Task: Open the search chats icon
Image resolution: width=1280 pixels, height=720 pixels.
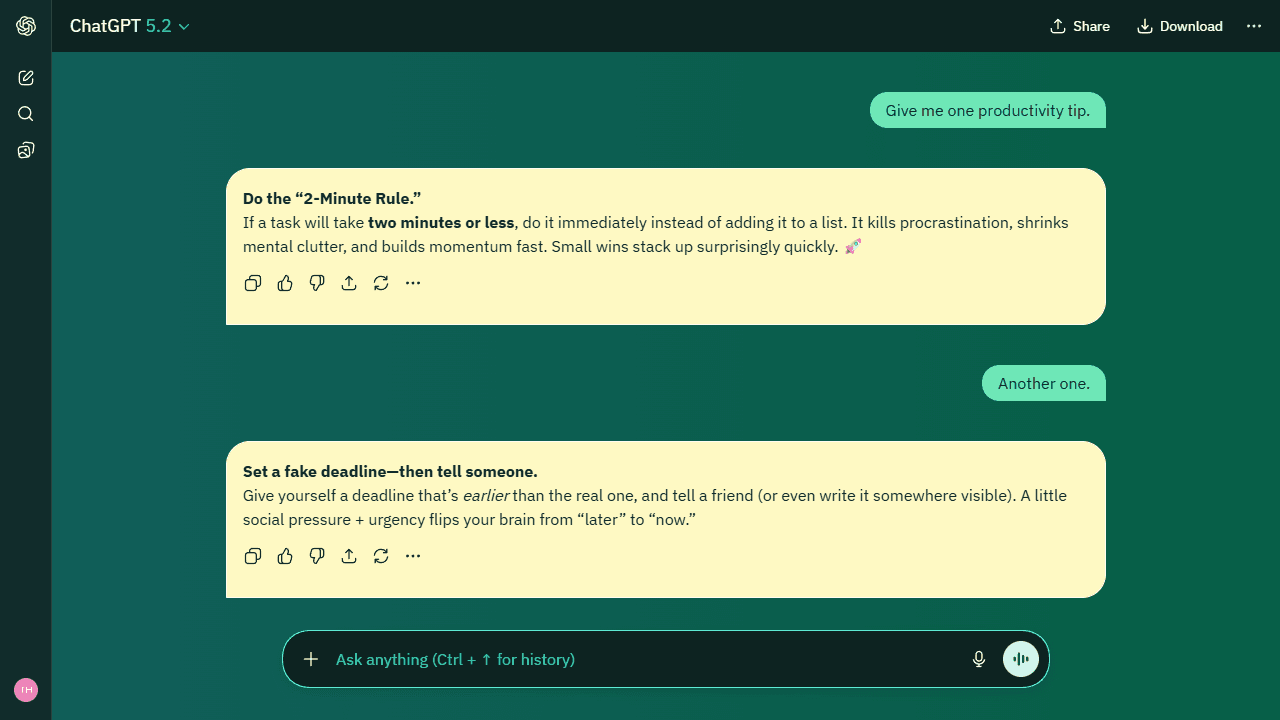Action: [26, 114]
